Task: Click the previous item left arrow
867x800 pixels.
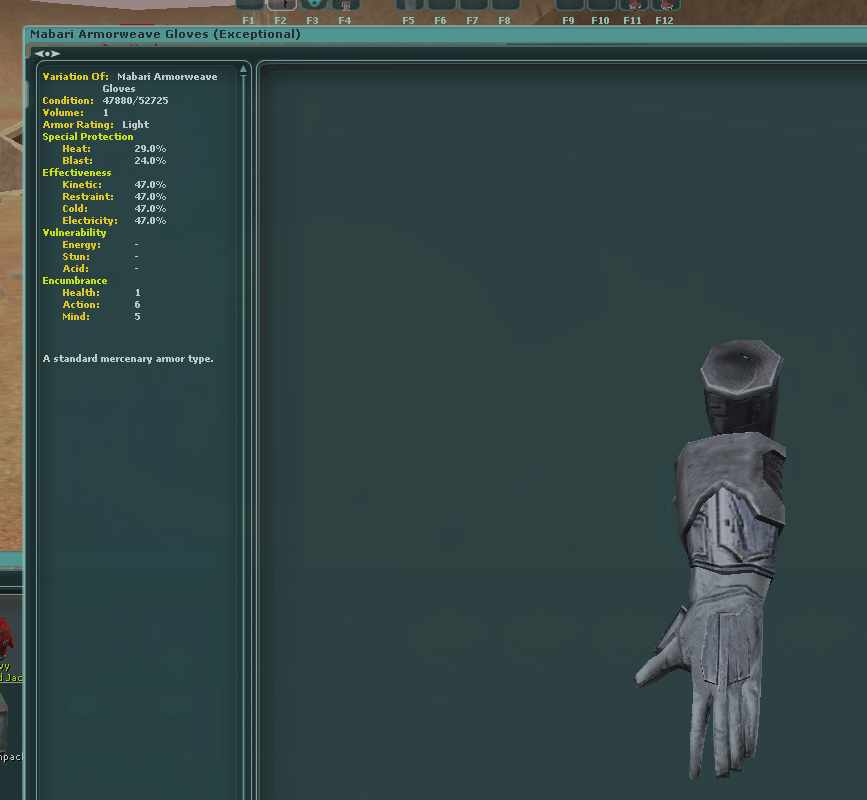Action: click(x=39, y=54)
